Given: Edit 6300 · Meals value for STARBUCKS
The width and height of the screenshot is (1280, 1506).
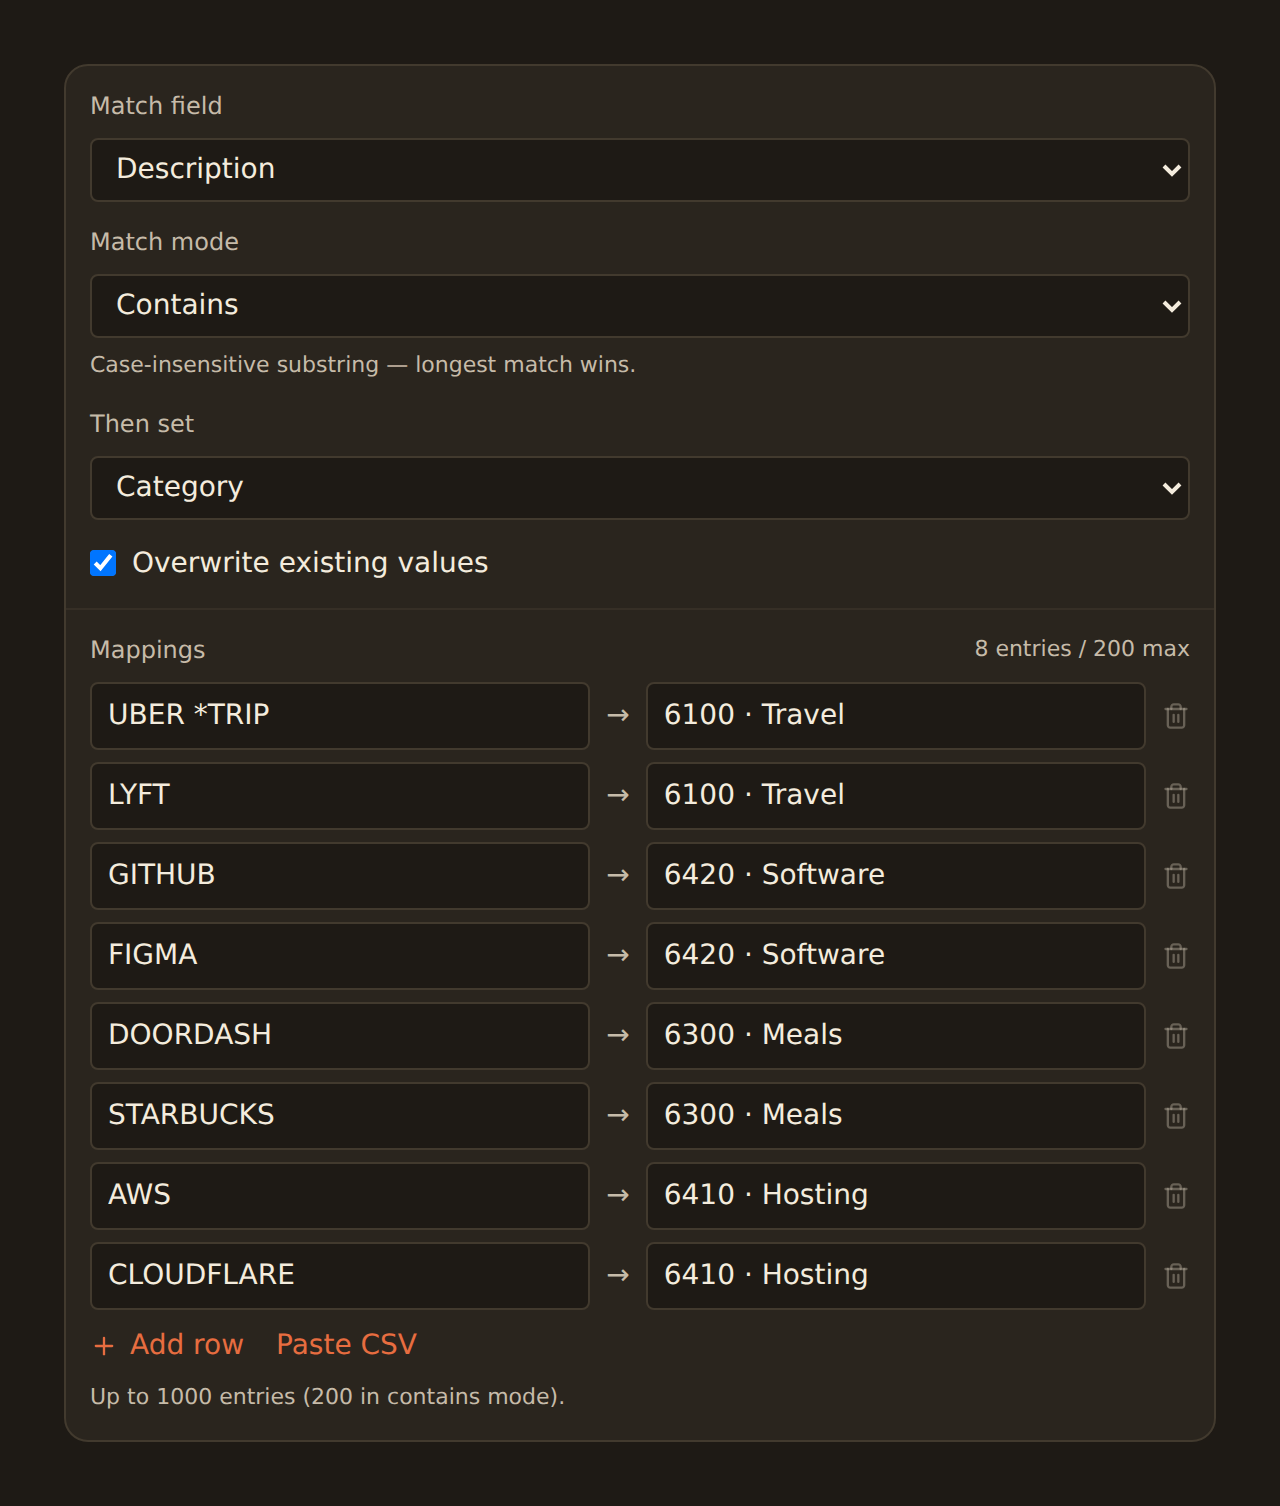Looking at the screenshot, I should tap(896, 1116).
